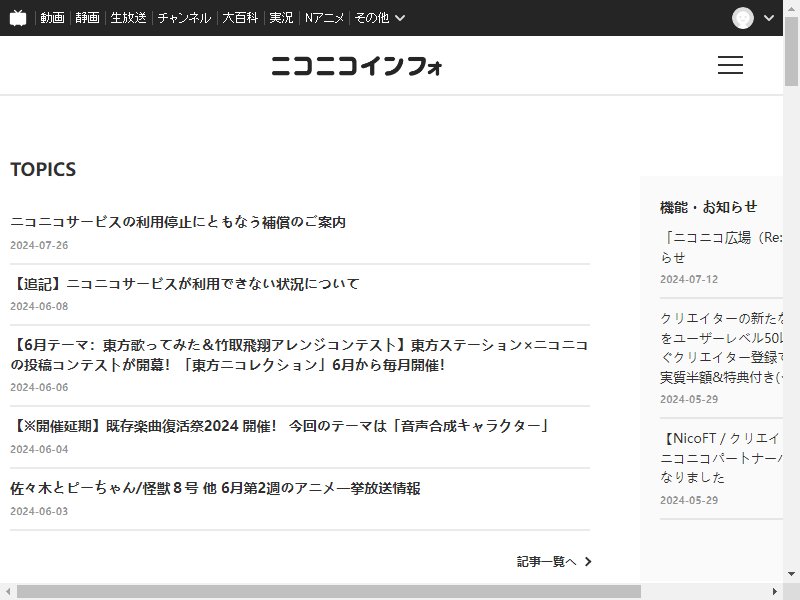The image size is (800, 600).
Task: Open the 静画 menu item
Action: point(87,18)
